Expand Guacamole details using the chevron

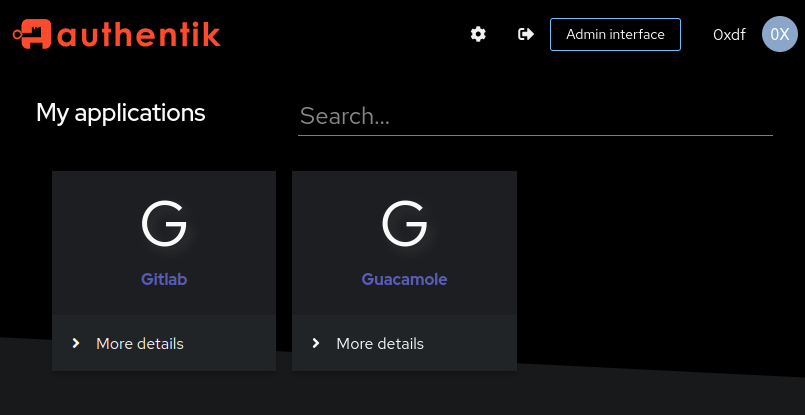tap(316, 343)
